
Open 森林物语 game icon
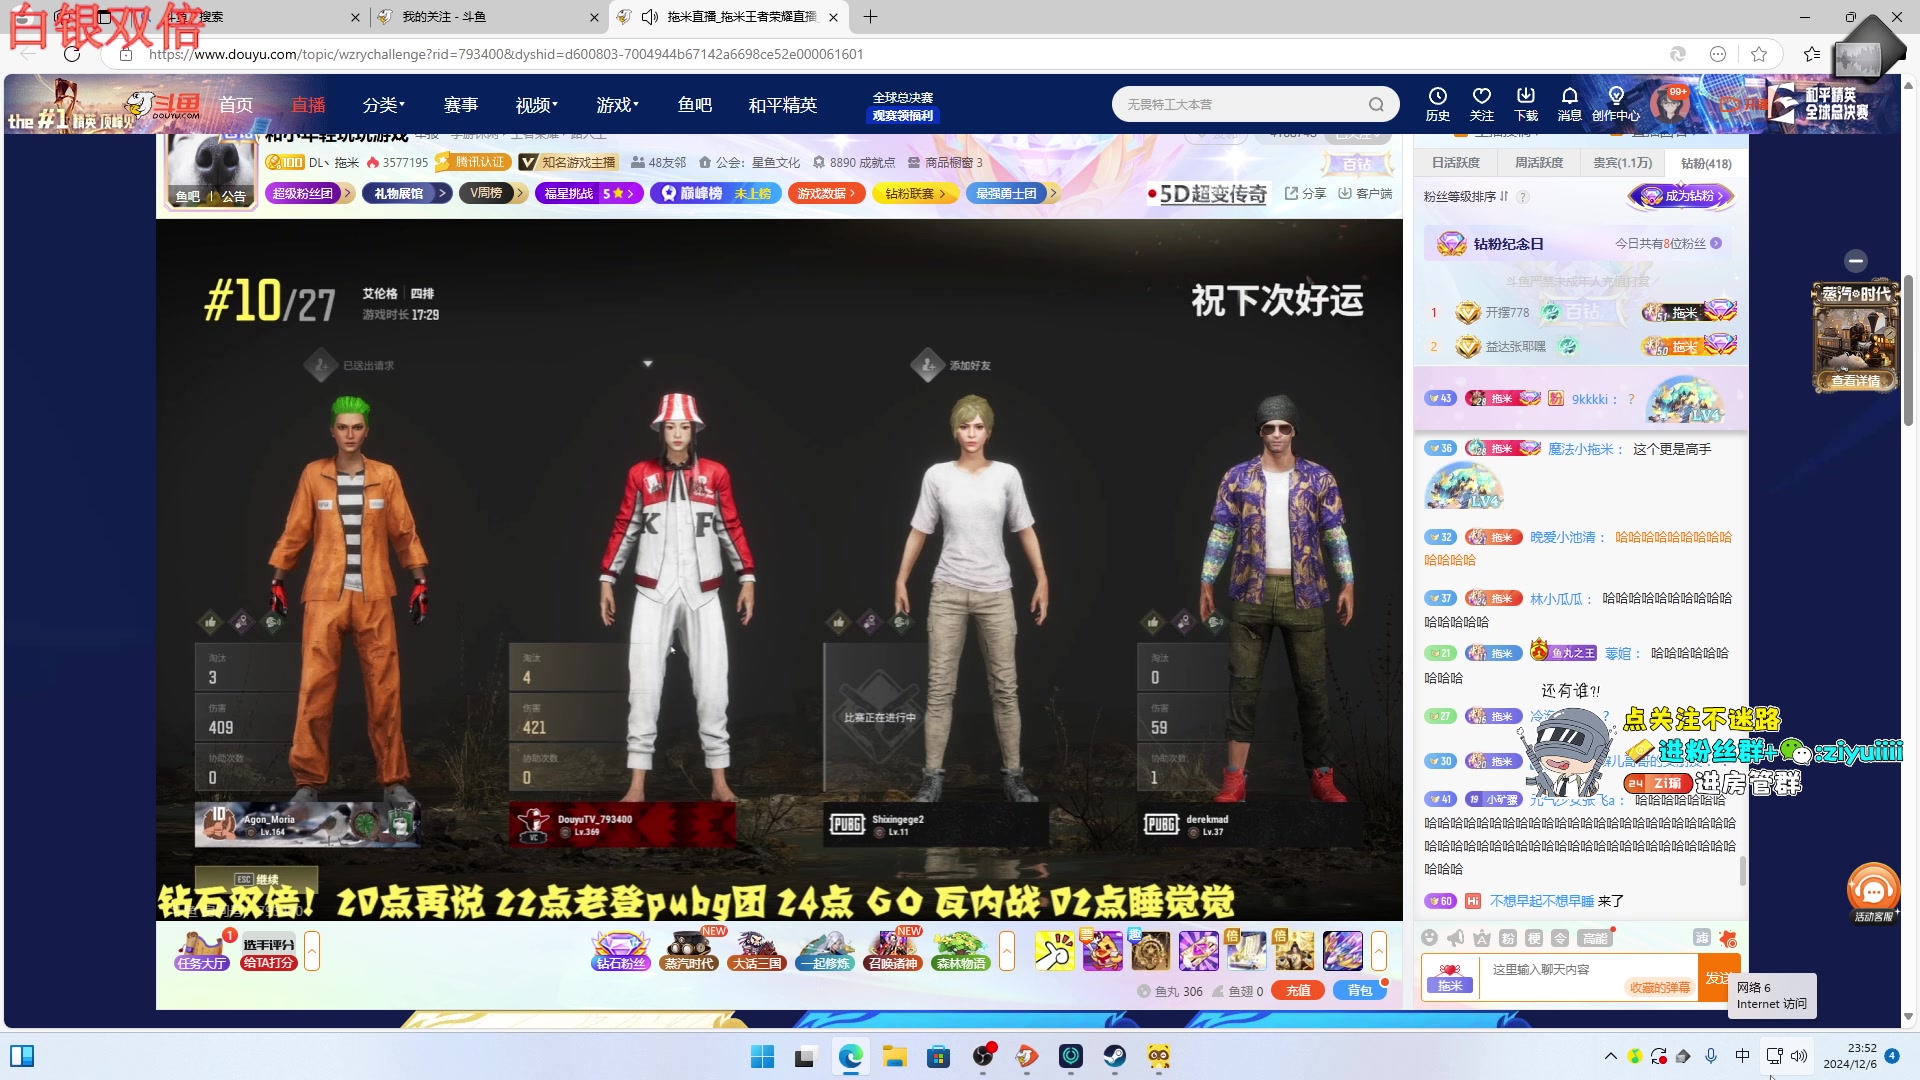click(961, 951)
